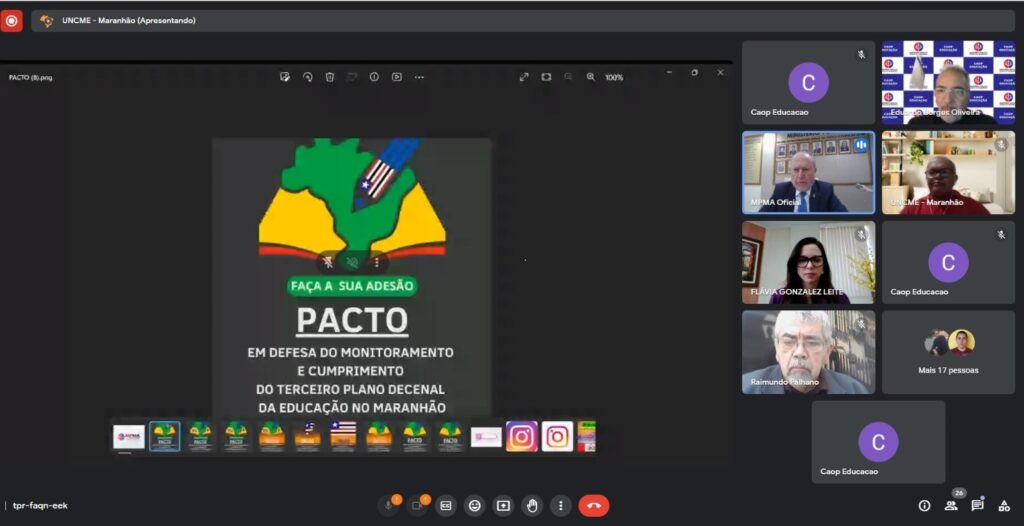Click the Present now screen share icon
This screenshot has height=526, width=1024.
pos(503,506)
